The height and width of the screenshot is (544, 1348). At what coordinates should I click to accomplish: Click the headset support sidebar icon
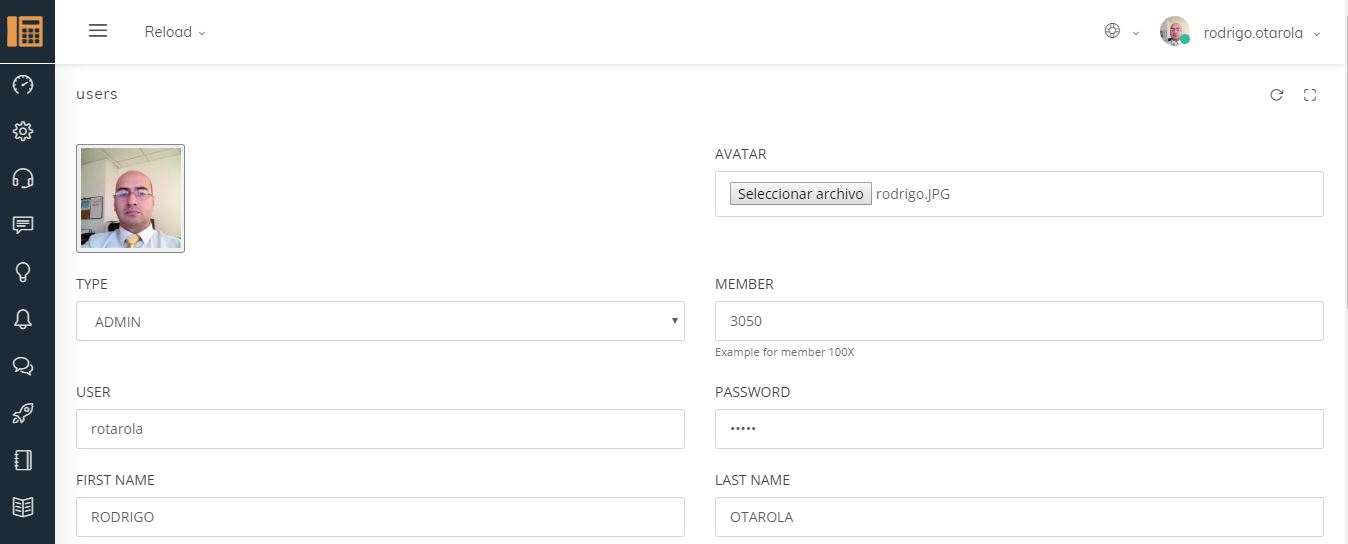click(23, 178)
